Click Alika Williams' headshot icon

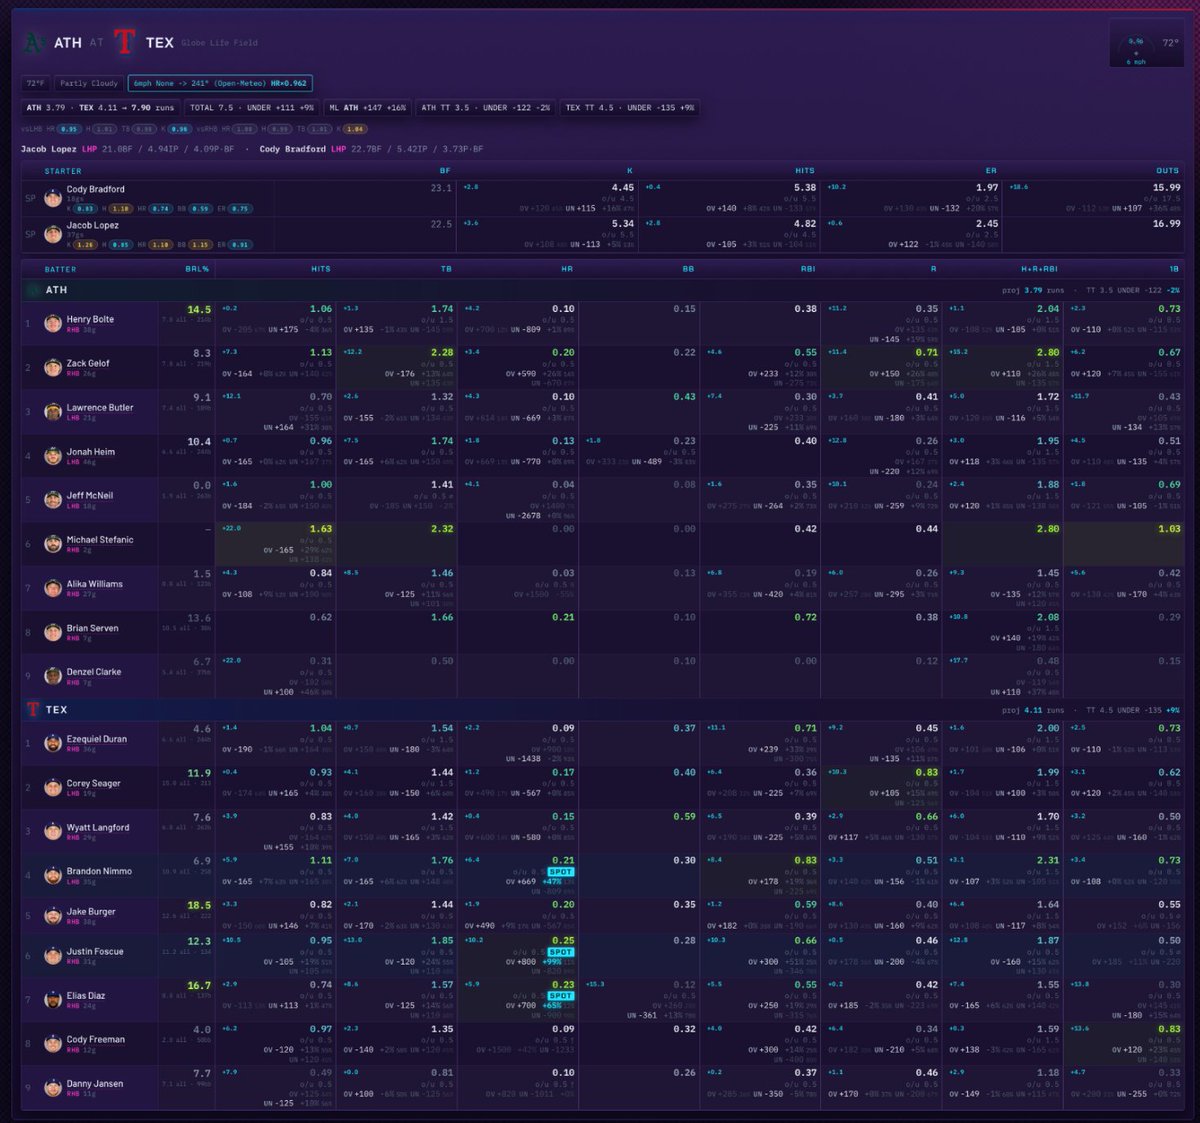(53, 588)
